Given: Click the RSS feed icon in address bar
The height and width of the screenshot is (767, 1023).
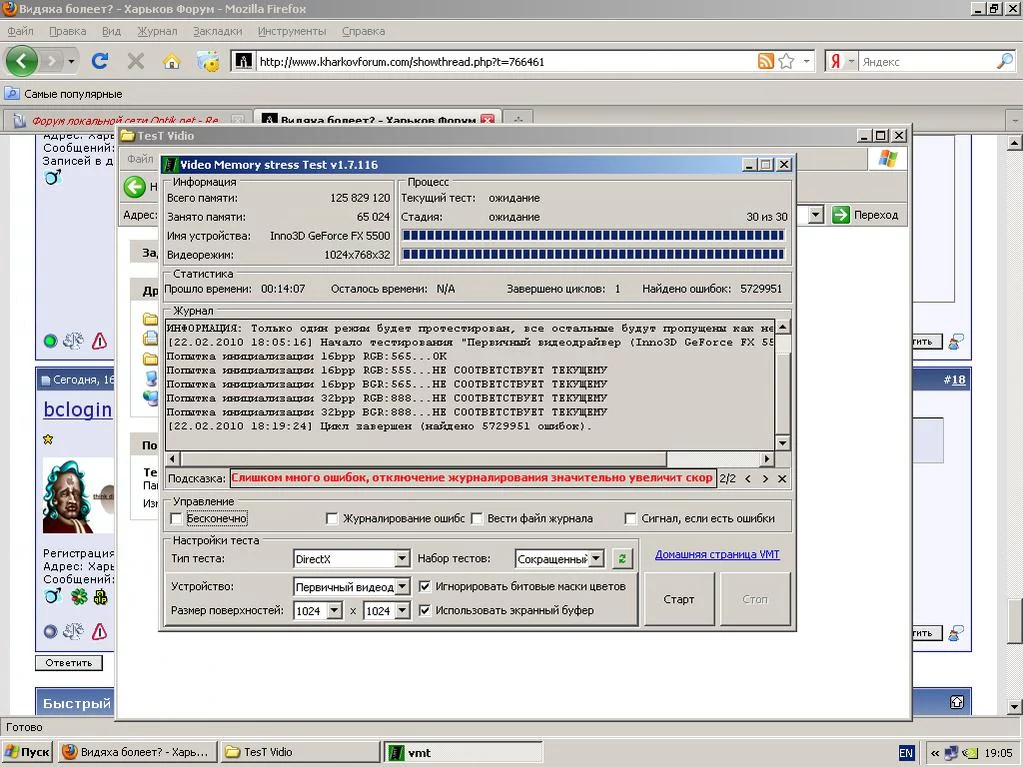Looking at the screenshot, I should [765, 61].
